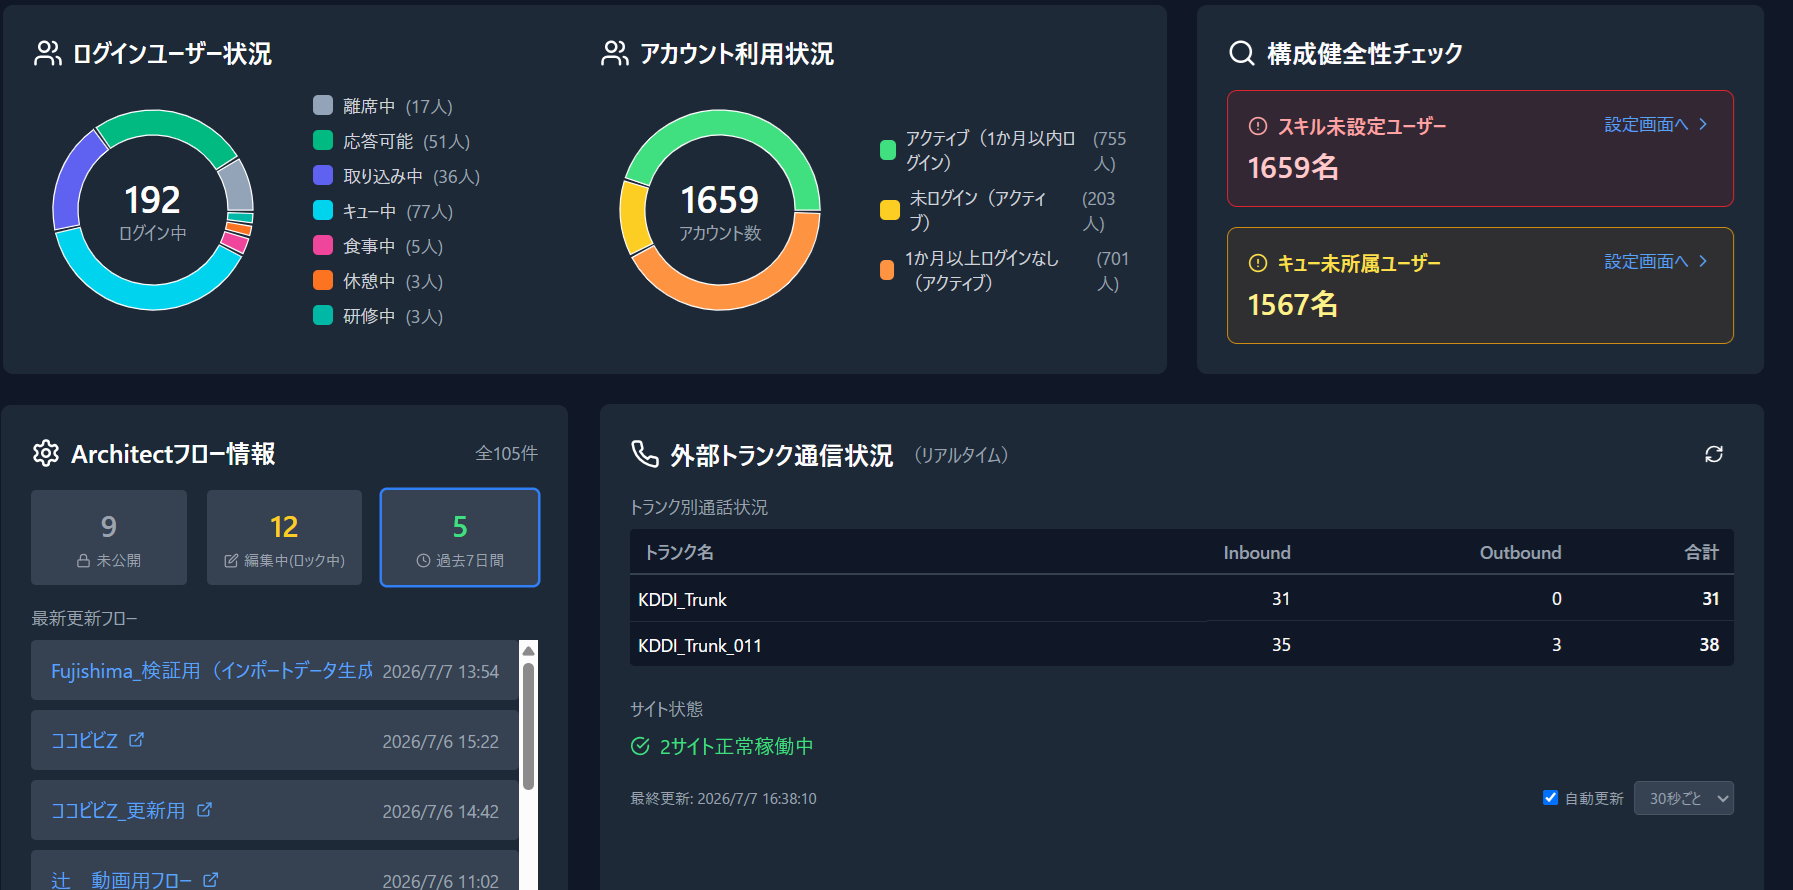Click chevron on スキル未設定ユーザー 設定画面へ

coord(1703,124)
